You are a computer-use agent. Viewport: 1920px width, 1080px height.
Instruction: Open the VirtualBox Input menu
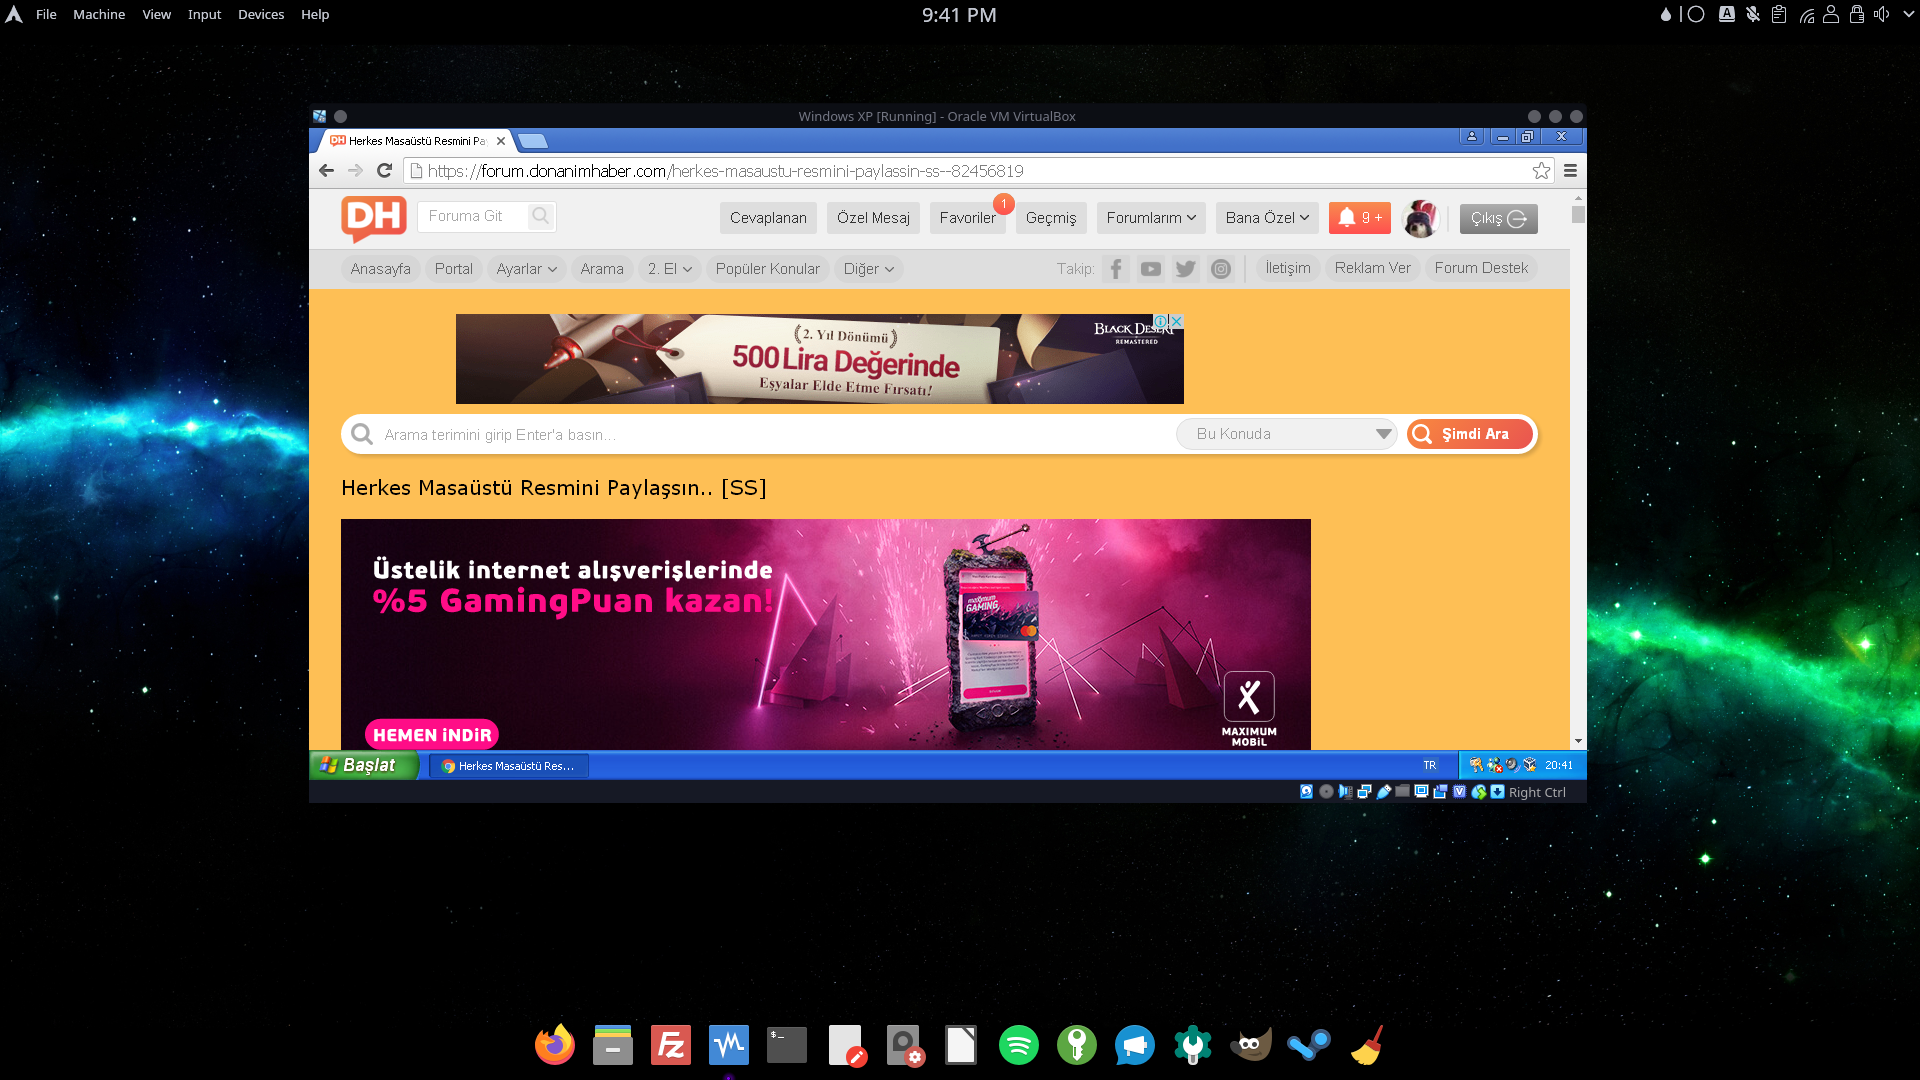pyautogui.click(x=204, y=14)
